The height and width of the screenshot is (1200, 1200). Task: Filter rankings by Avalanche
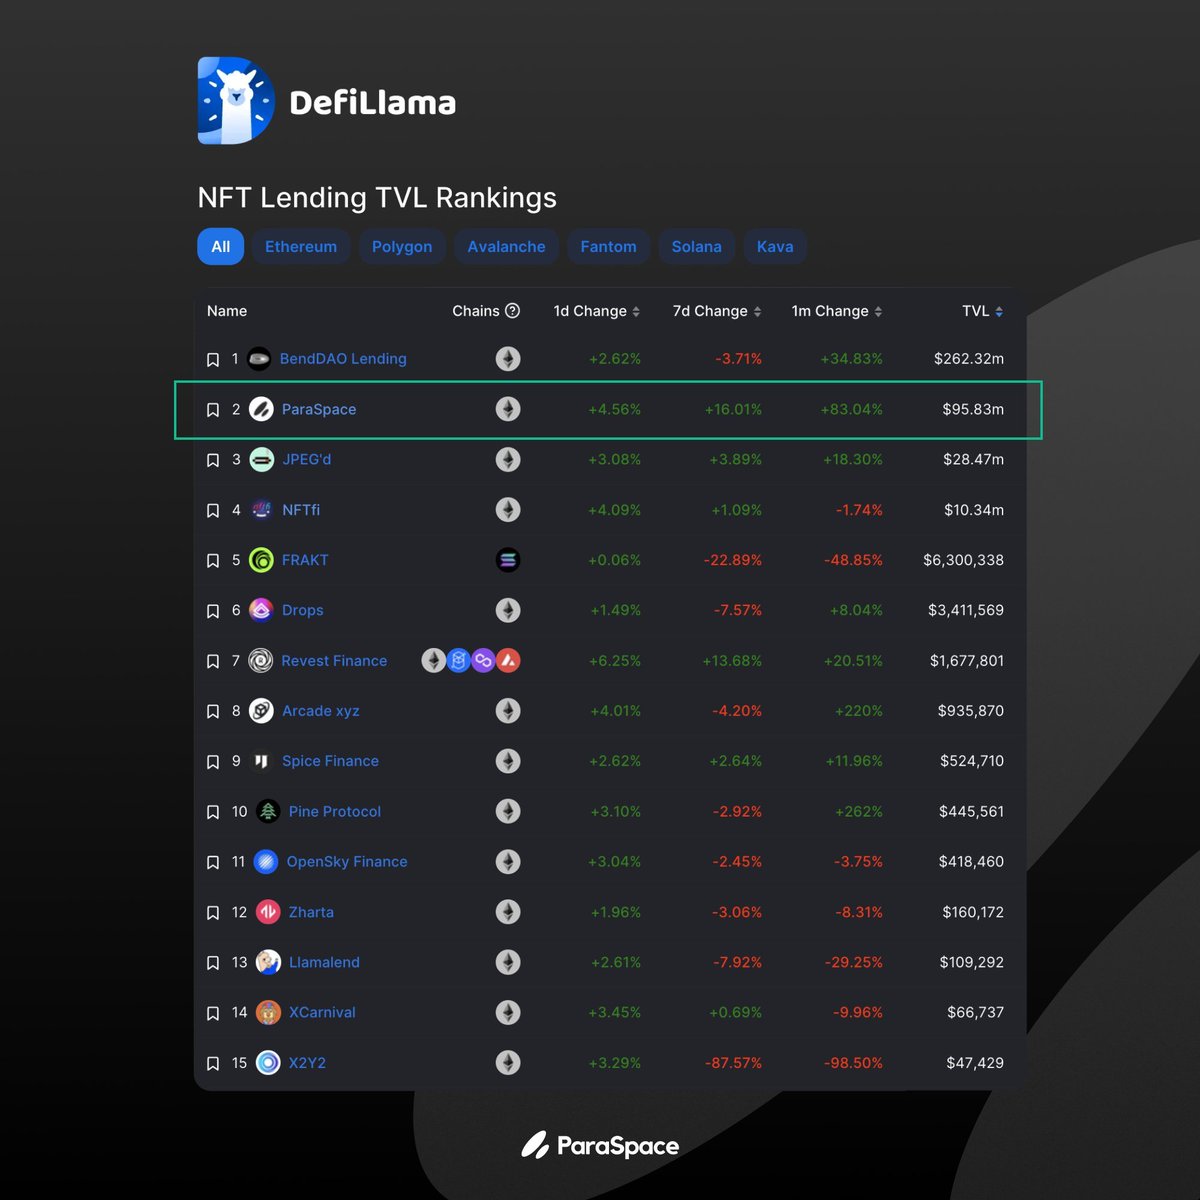tap(507, 247)
